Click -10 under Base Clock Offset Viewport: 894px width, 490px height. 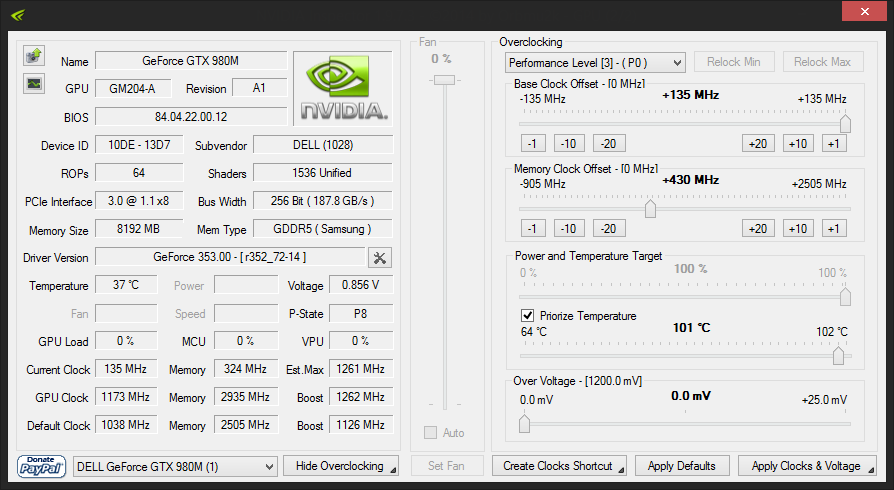pos(569,144)
